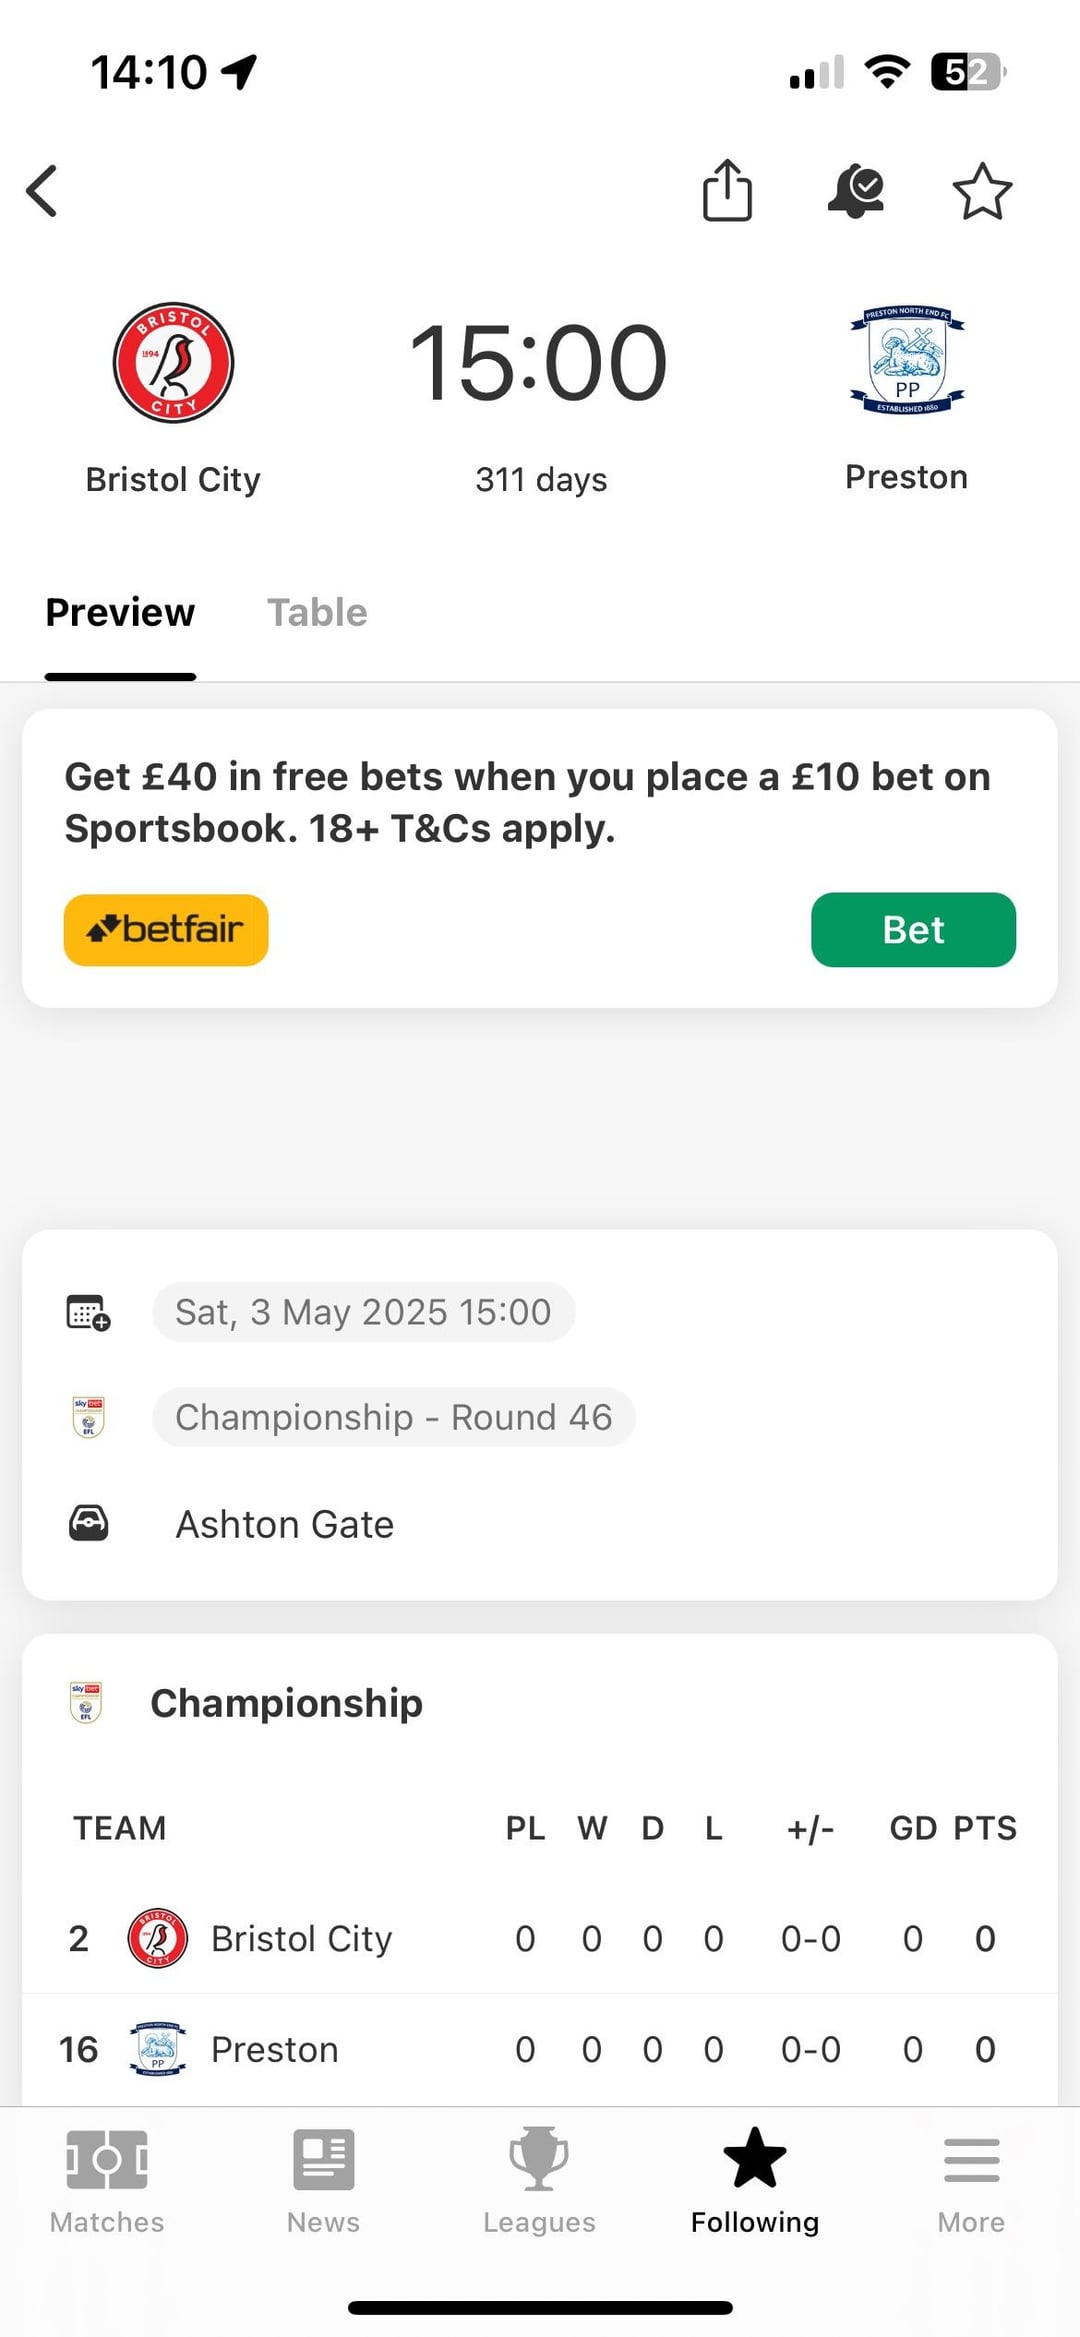Image resolution: width=1080 pixels, height=2337 pixels.
Task: Go to Matches in bottom bar
Action: point(107,2180)
